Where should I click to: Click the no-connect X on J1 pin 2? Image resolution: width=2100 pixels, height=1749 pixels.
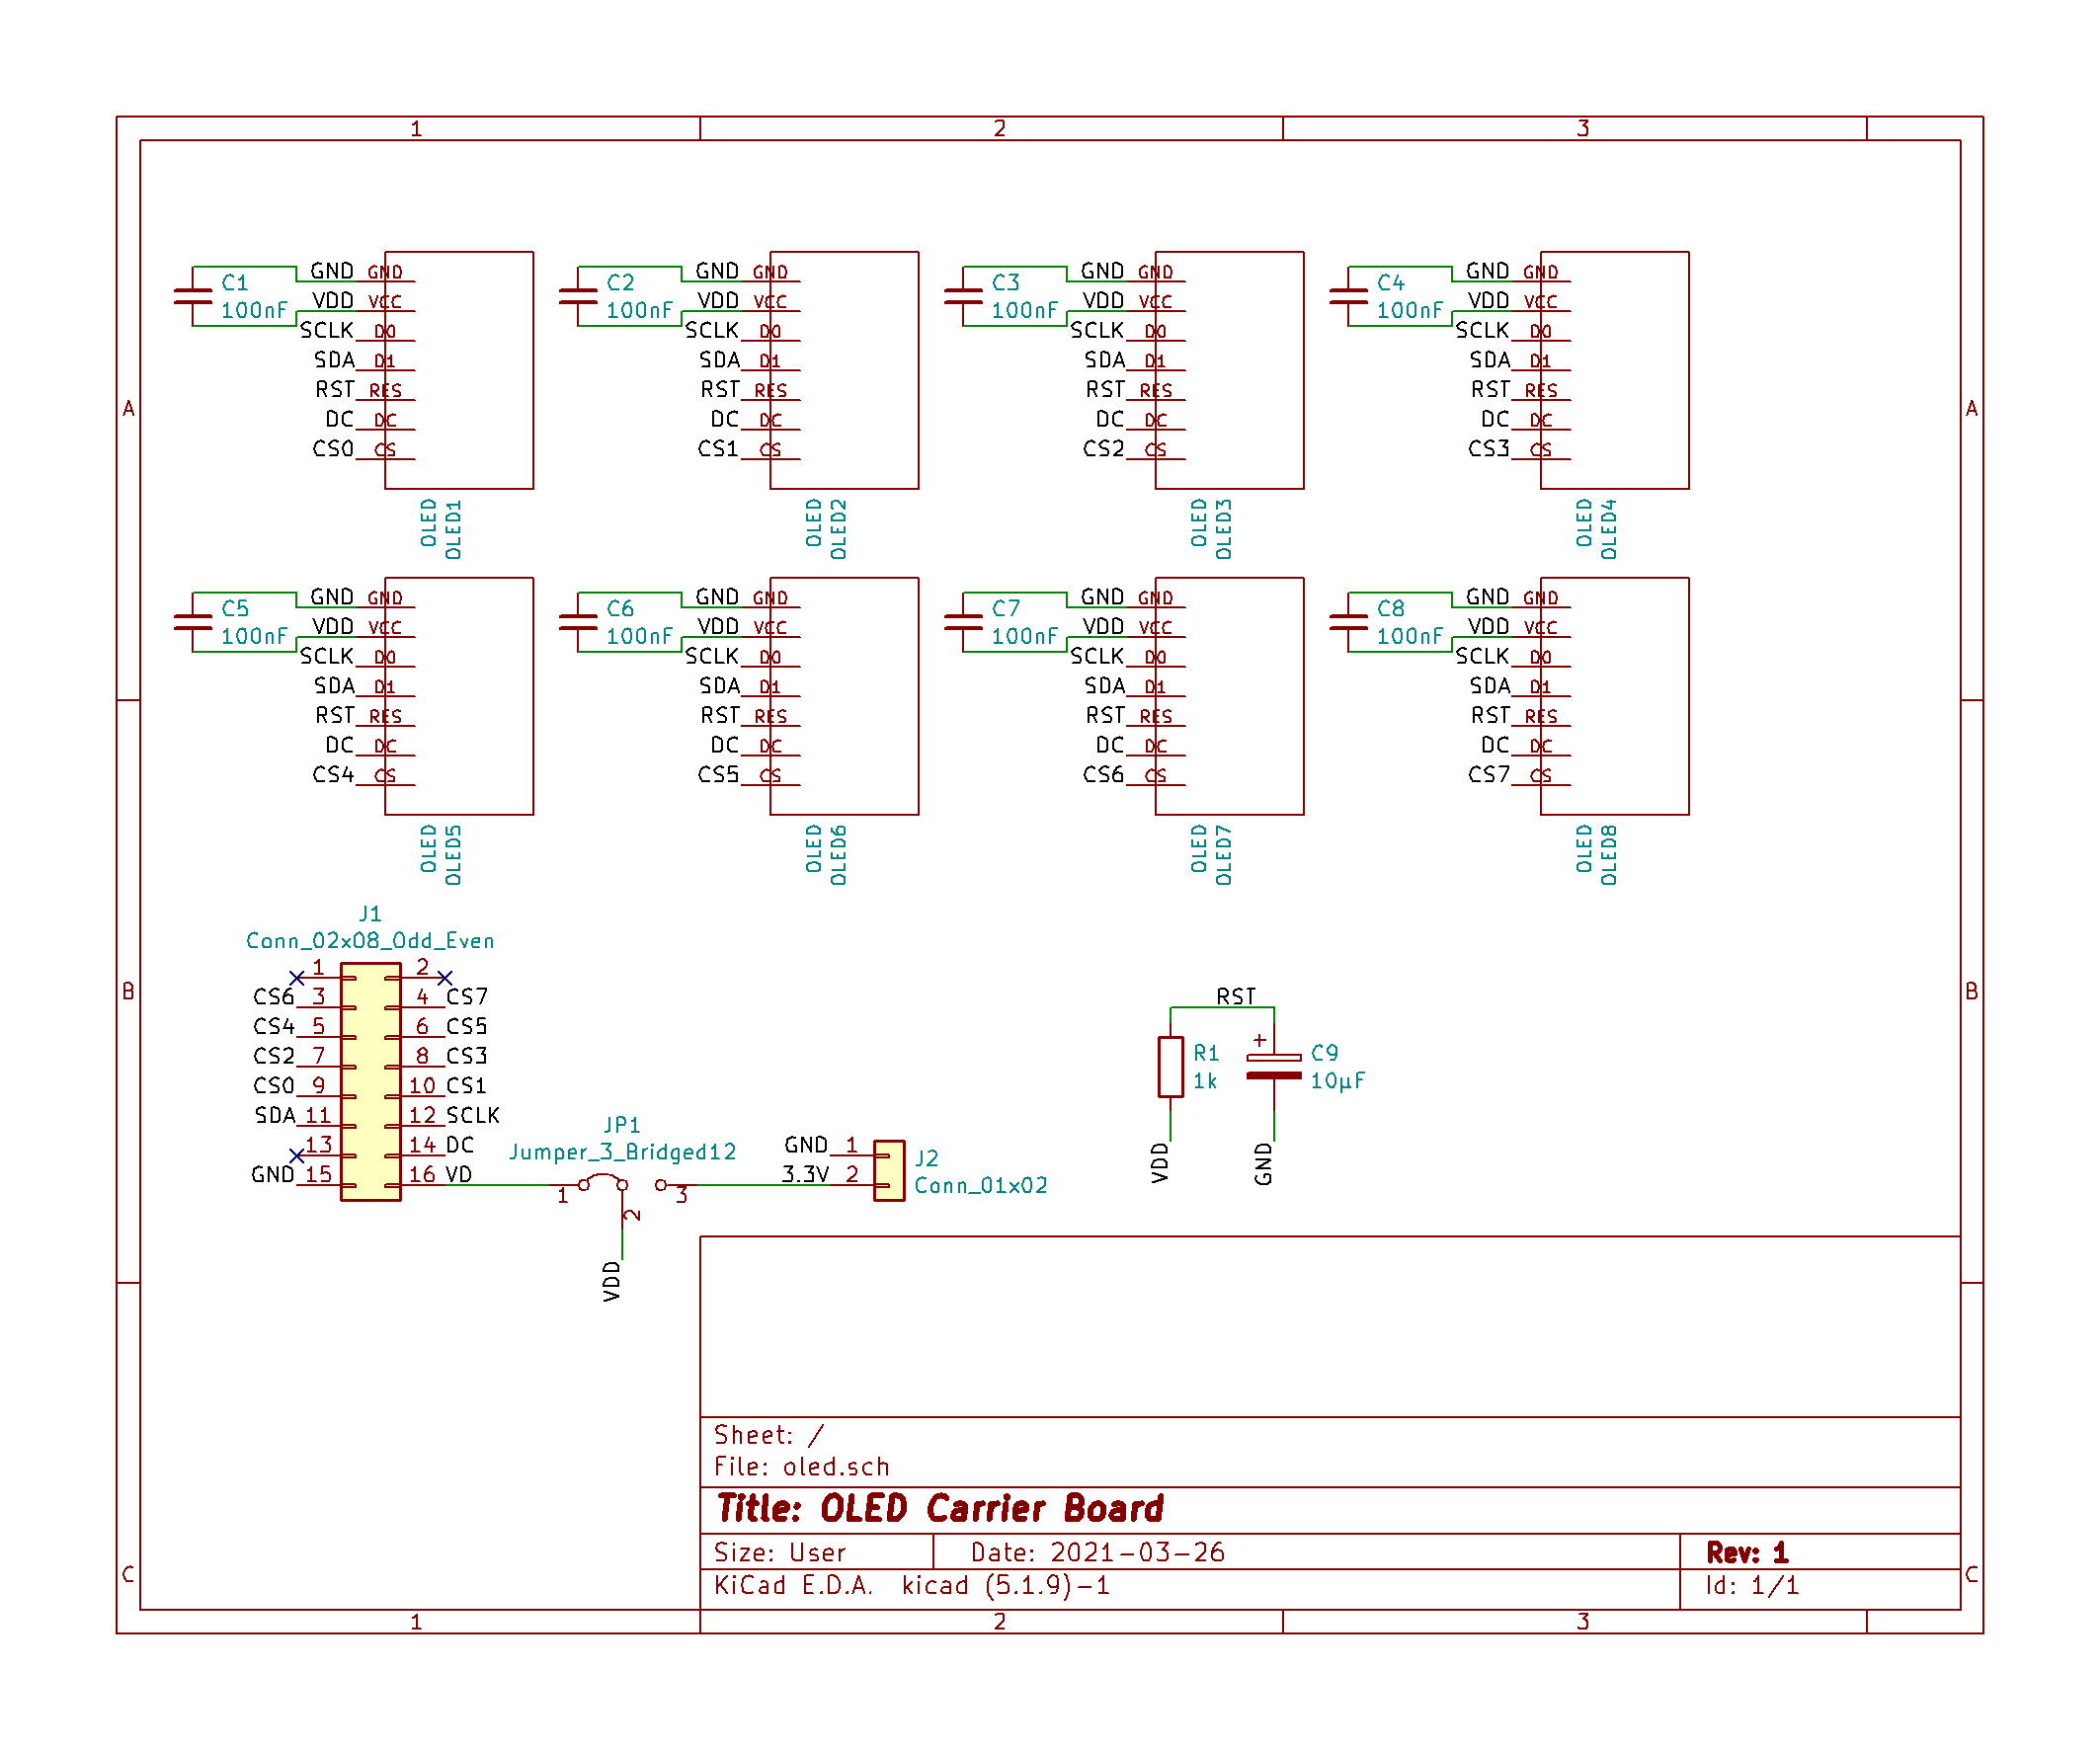point(445,977)
